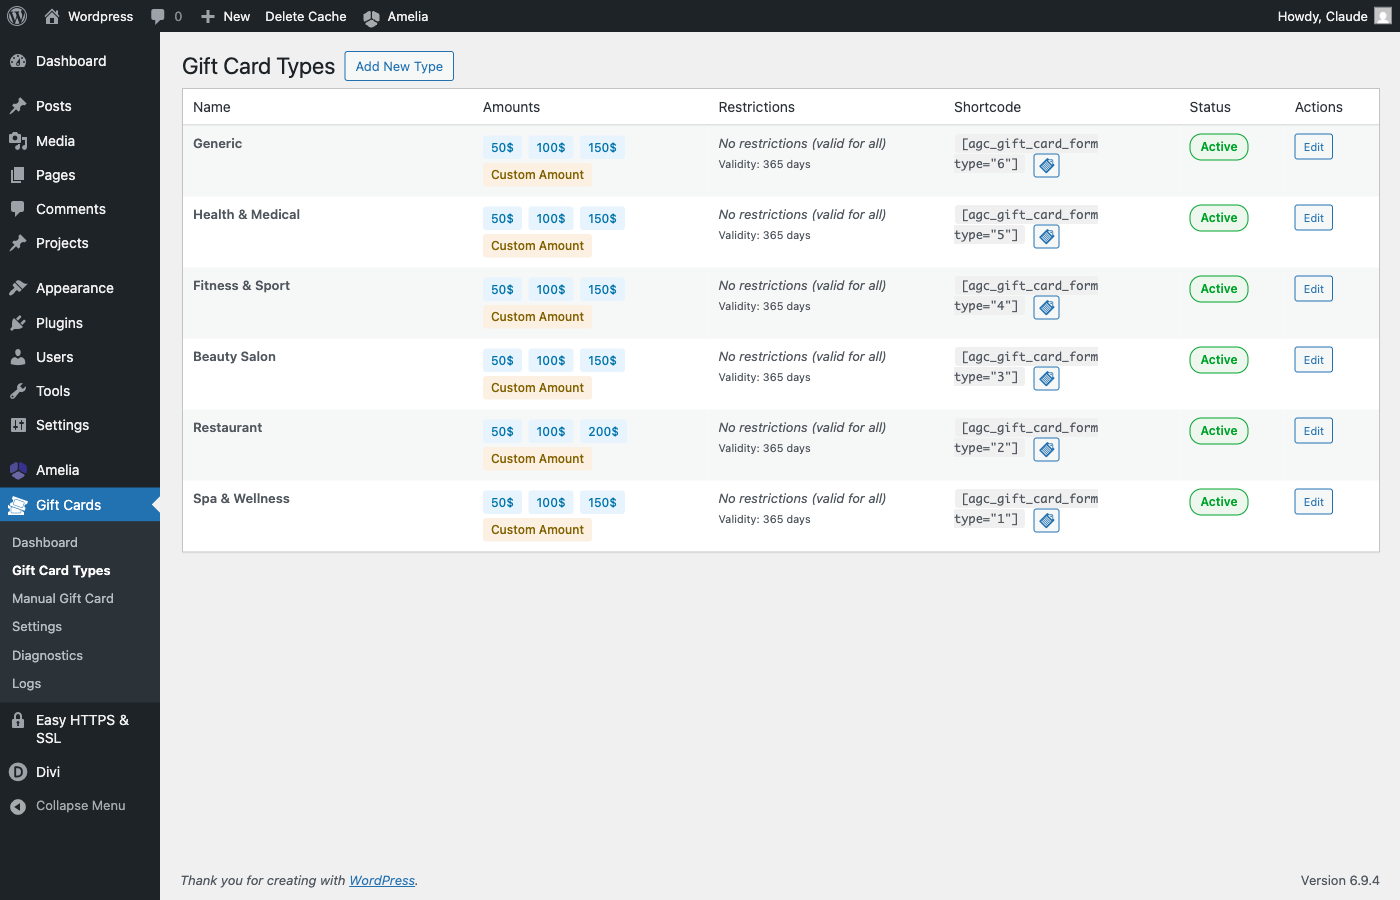Viewport: 1400px width, 900px height.
Task: Open the New content dropdown
Action: pos(225,16)
